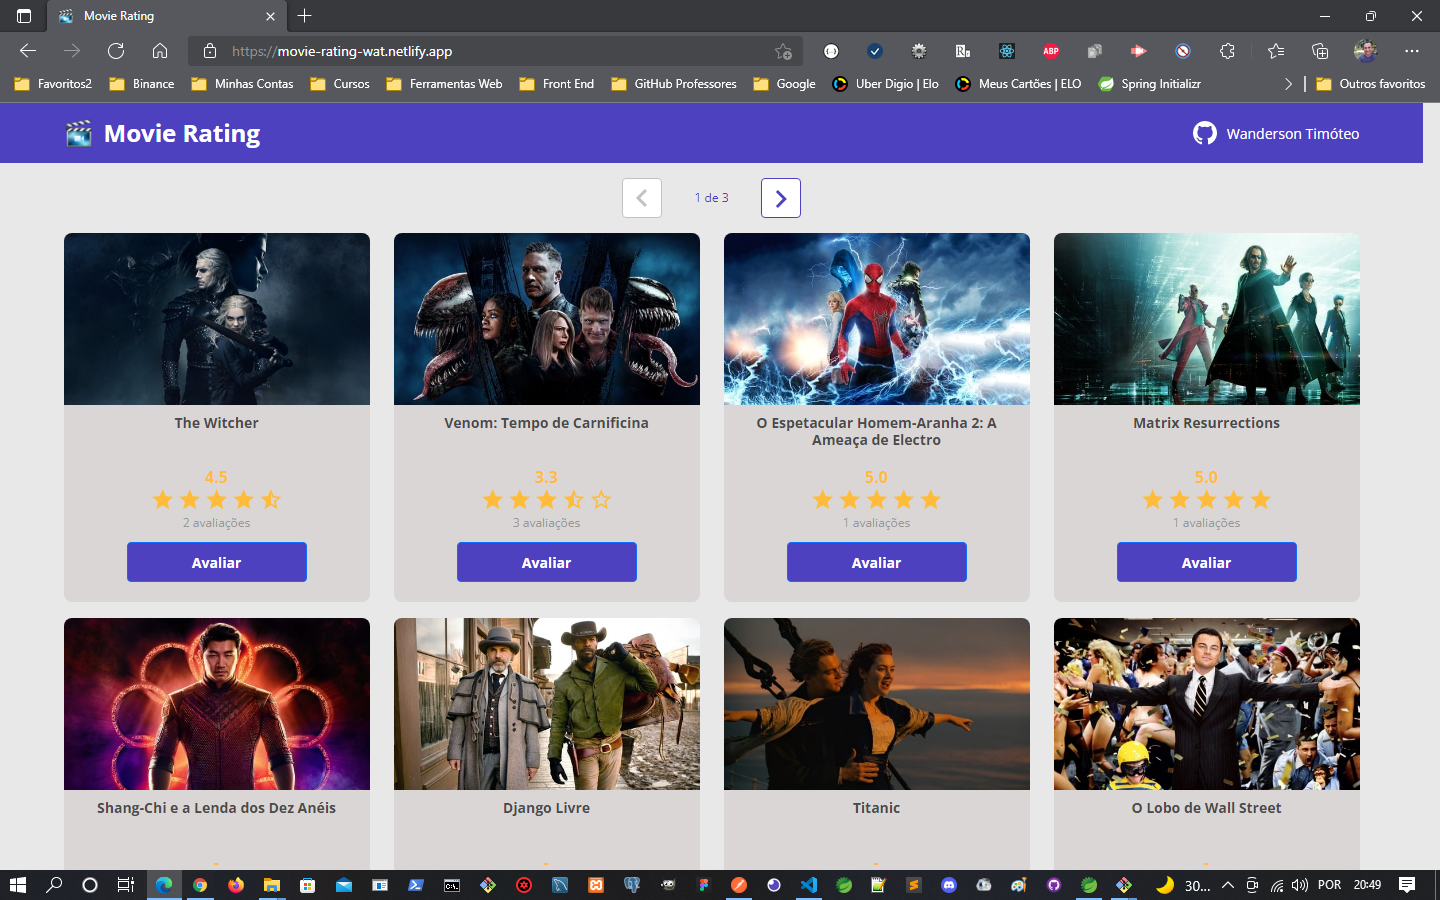Click Avaliar for Matrix Resurrections
The width and height of the screenshot is (1440, 900).
pyautogui.click(x=1207, y=562)
